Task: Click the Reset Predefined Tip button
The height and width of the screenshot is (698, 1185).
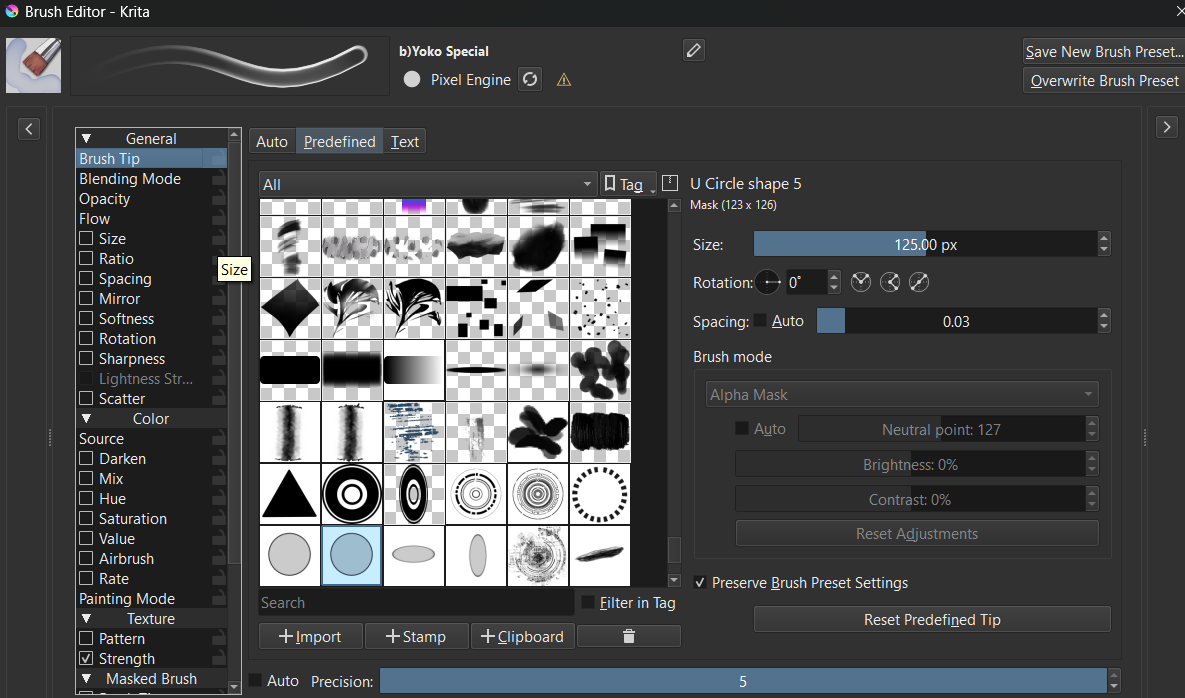Action: [x=931, y=620]
